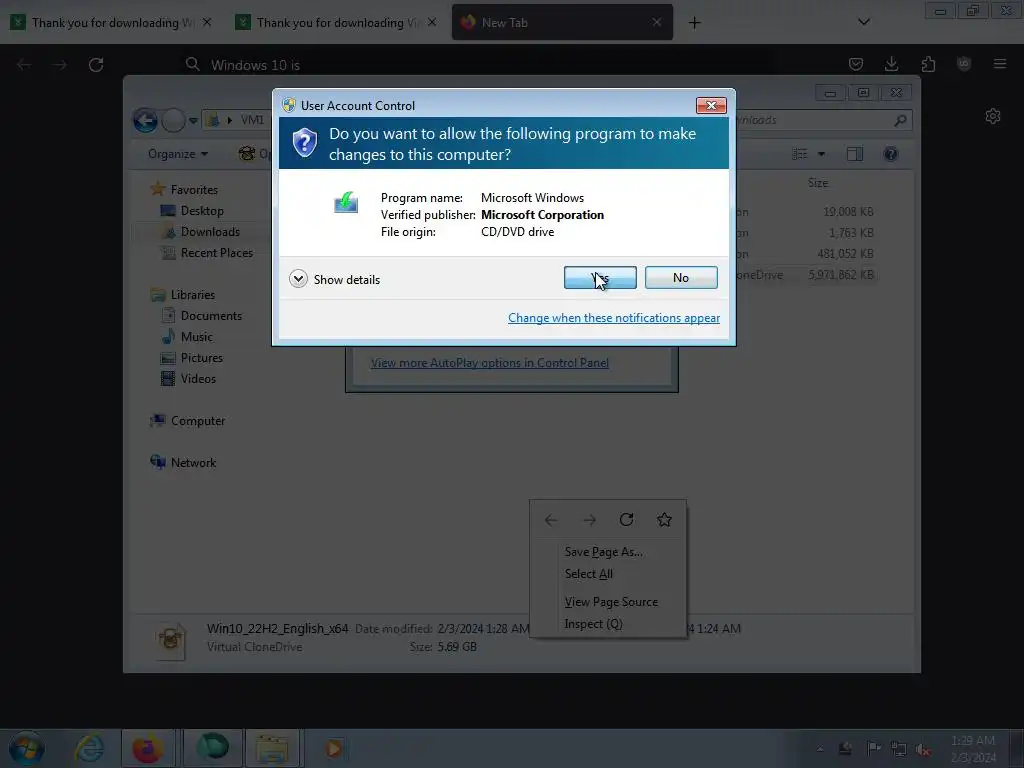Open Explorer Help icon

coord(890,154)
